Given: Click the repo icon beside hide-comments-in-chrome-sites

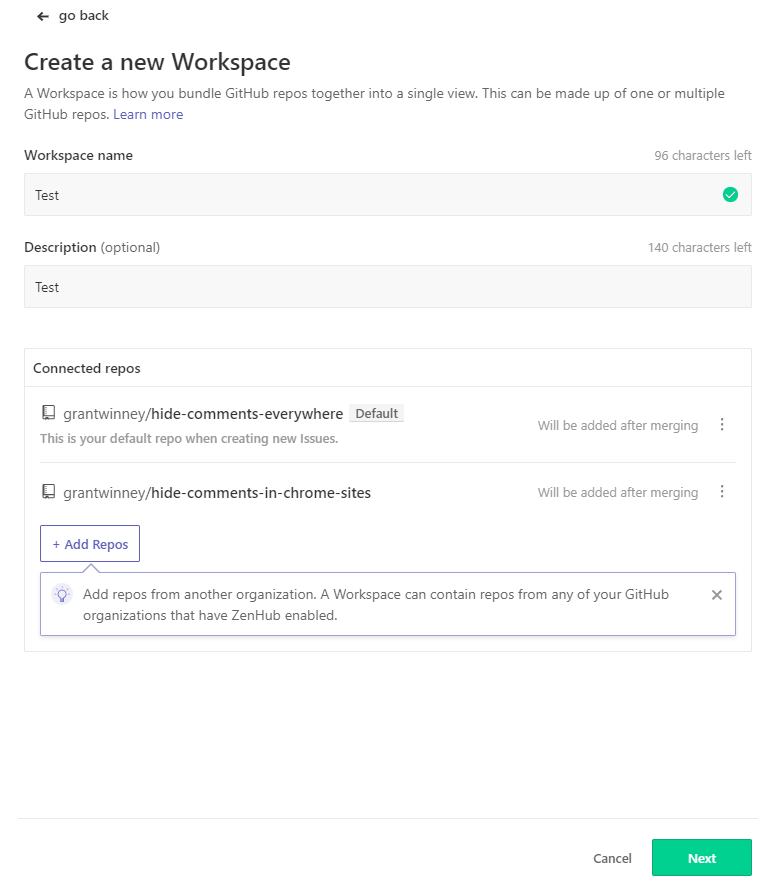Looking at the screenshot, I should pyautogui.click(x=48, y=492).
